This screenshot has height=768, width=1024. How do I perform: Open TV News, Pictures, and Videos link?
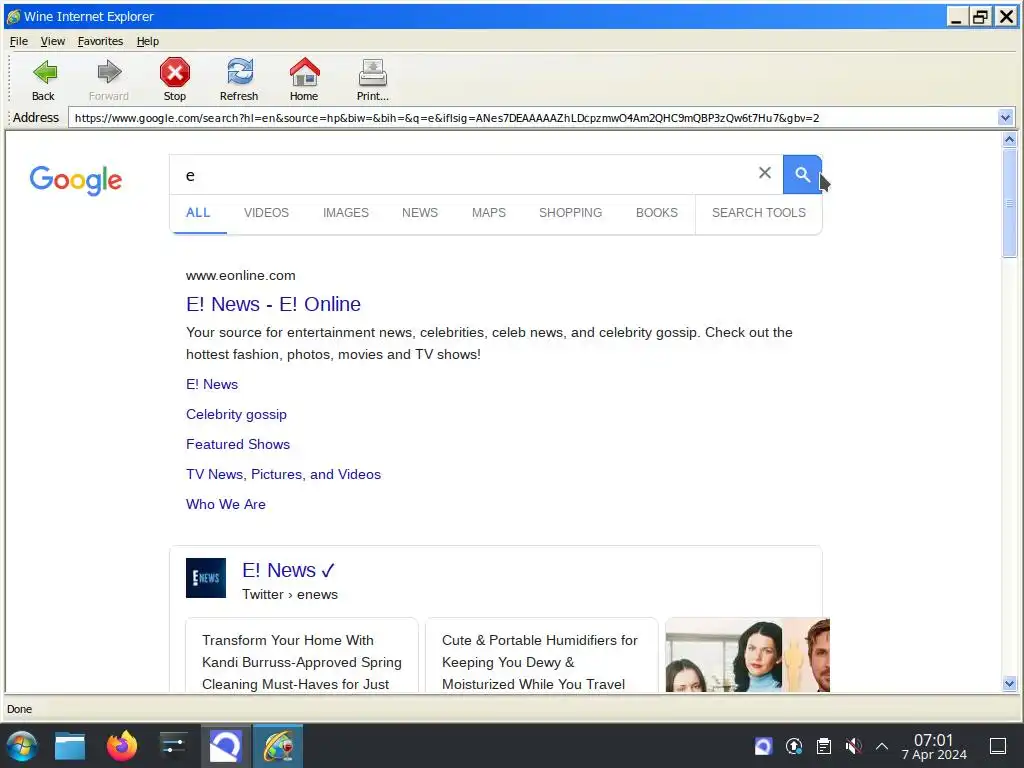[x=283, y=475]
